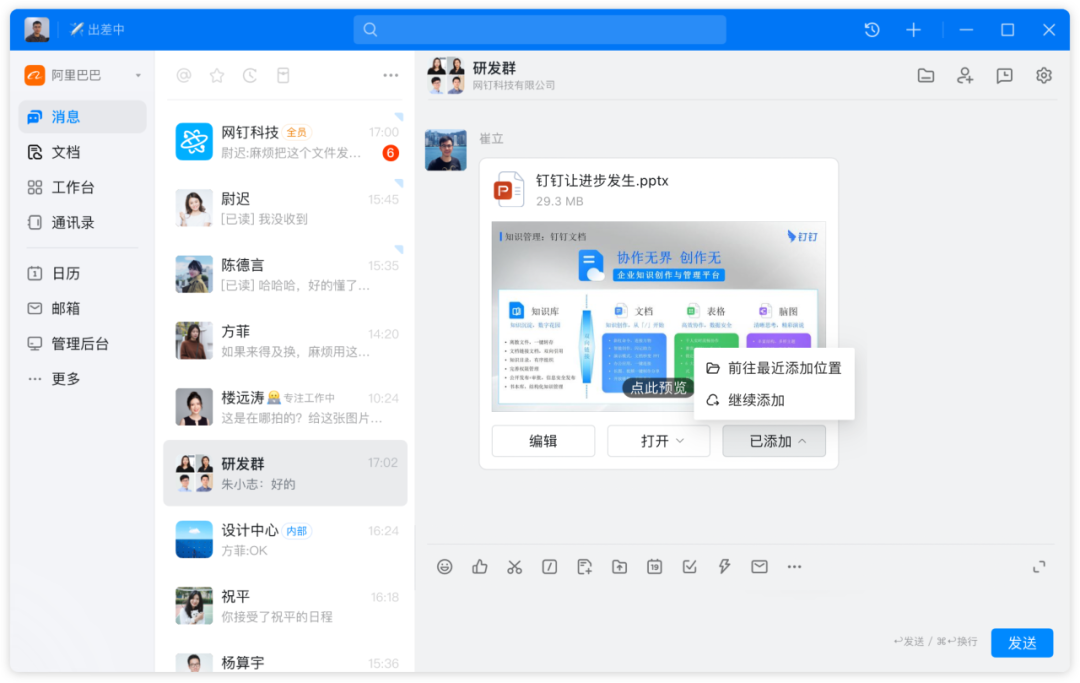Open the chat with 陈德言
Screen dimensions: 1080x683
click(x=285, y=274)
